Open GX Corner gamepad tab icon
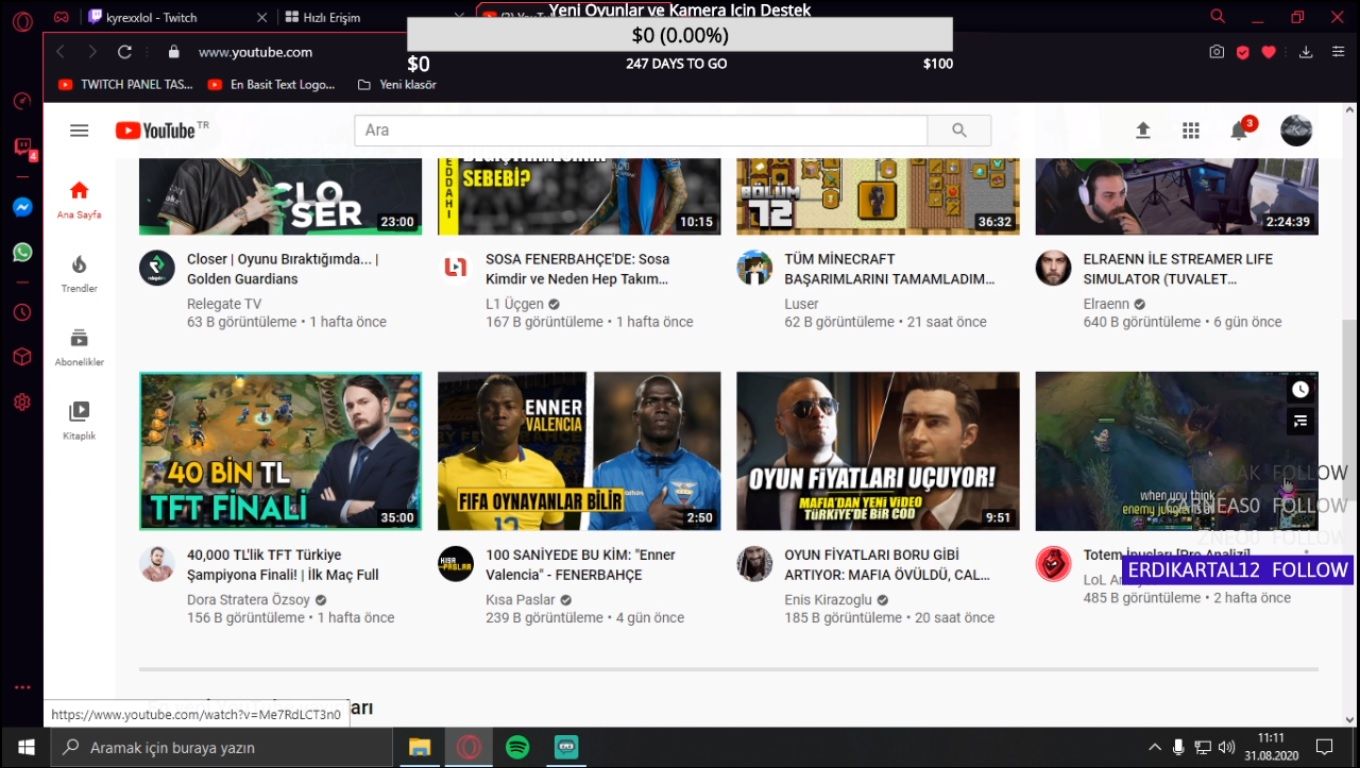The width and height of the screenshot is (1360, 768). pyautogui.click(x=61, y=17)
